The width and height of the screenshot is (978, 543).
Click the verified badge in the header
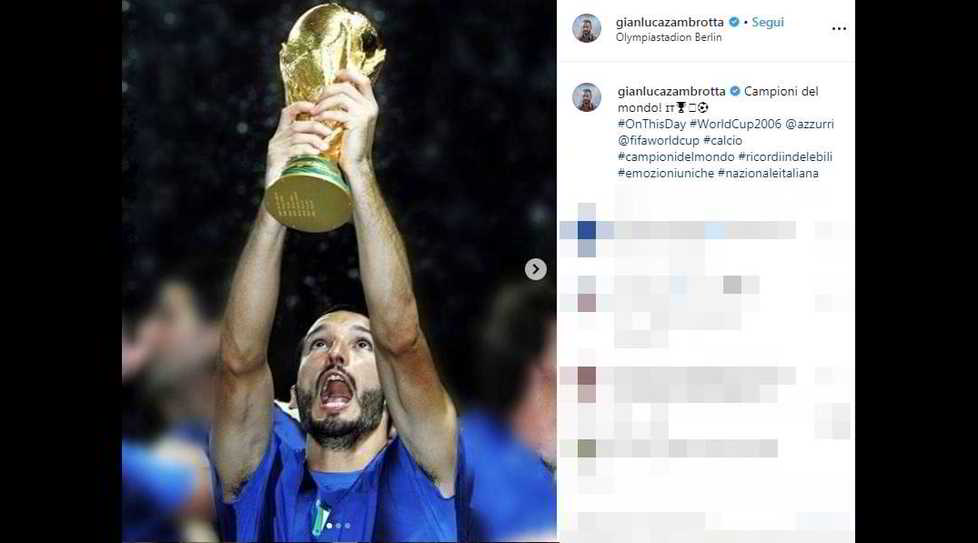(x=734, y=22)
